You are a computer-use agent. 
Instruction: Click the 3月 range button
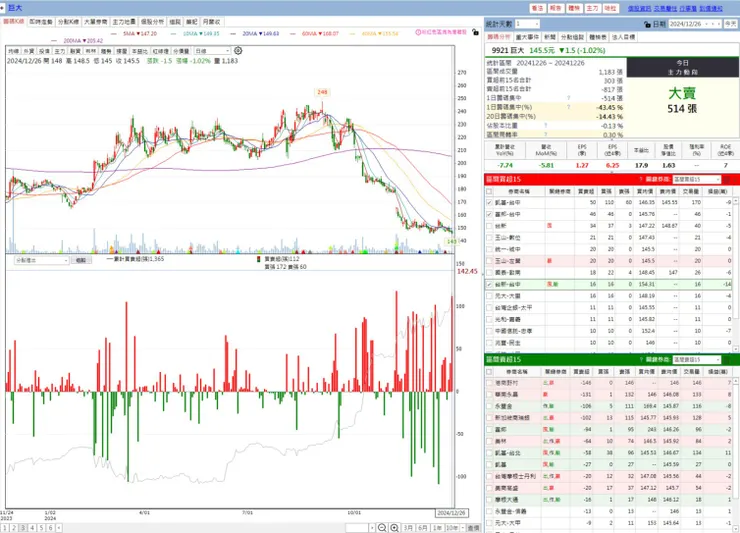(x=408, y=528)
